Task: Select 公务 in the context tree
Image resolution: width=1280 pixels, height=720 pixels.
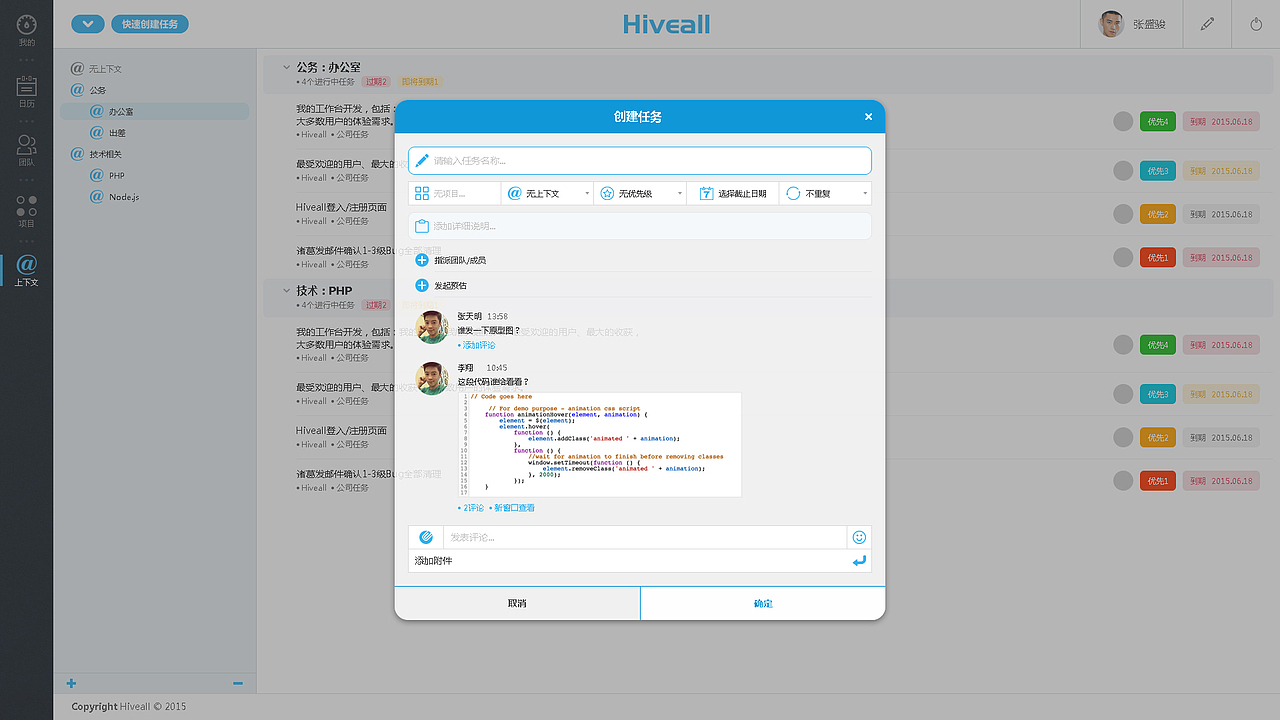Action: point(88,90)
